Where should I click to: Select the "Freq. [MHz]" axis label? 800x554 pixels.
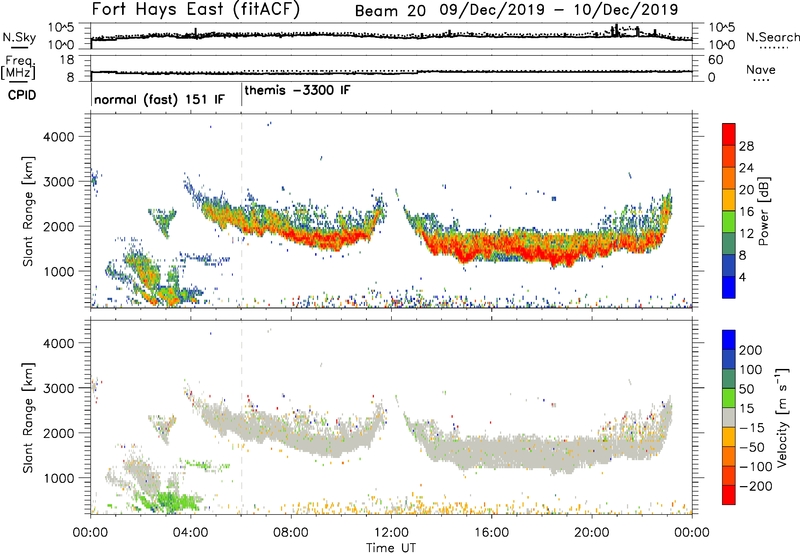pyautogui.click(x=18, y=68)
